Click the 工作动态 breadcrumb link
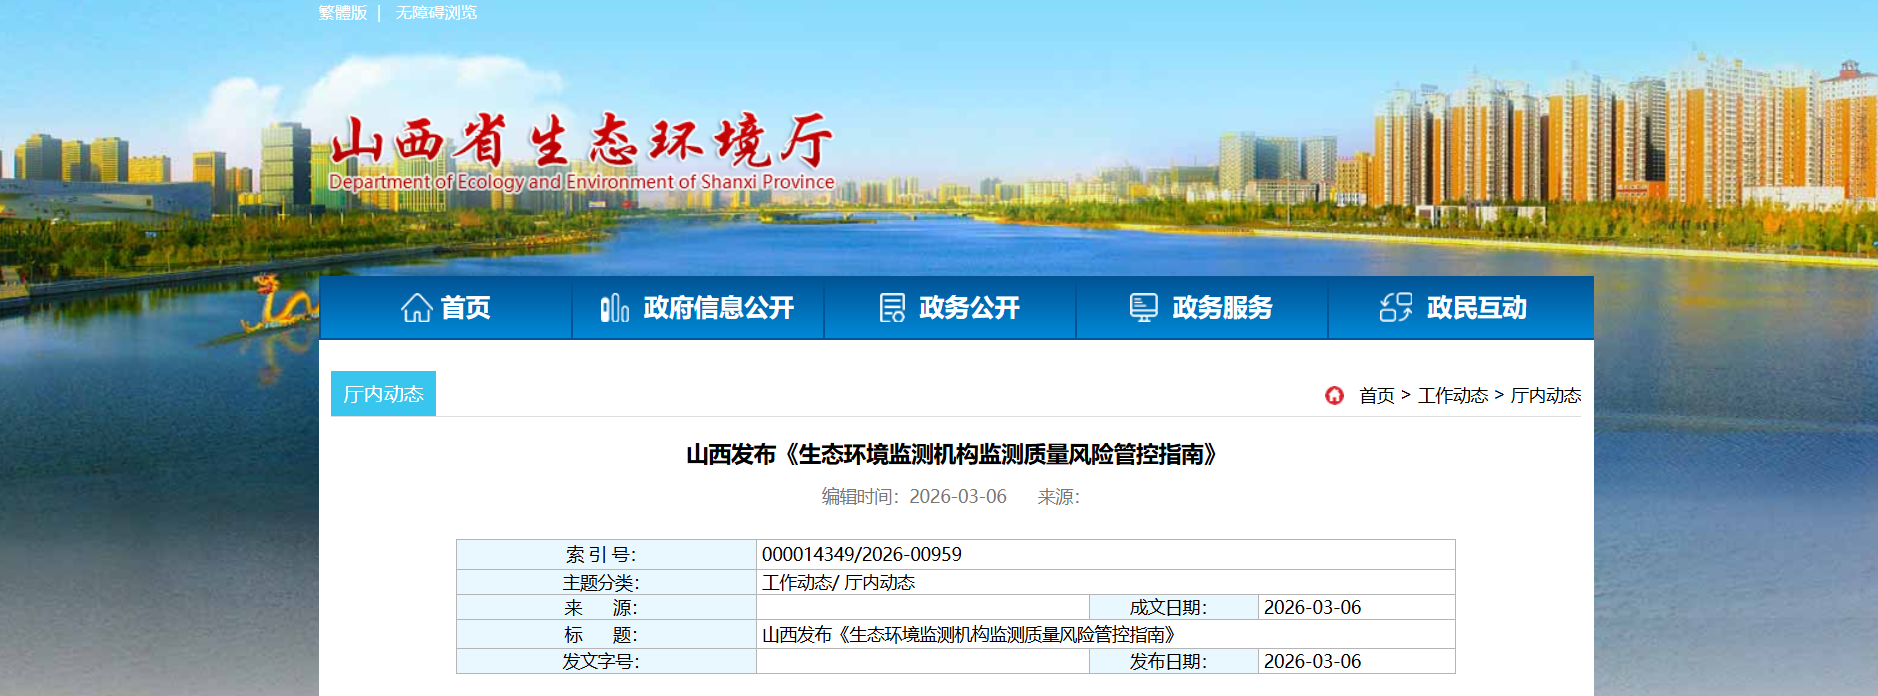The width and height of the screenshot is (1878, 696). (1452, 396)
